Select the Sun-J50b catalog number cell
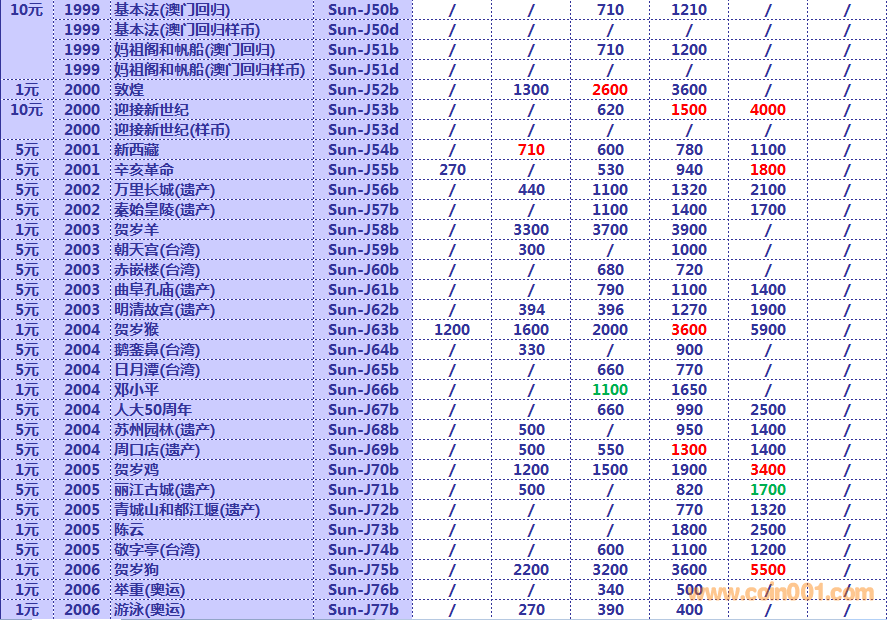The height and width of the screenshot is (620, 887). pyautogui.click(x=363, y=10)
